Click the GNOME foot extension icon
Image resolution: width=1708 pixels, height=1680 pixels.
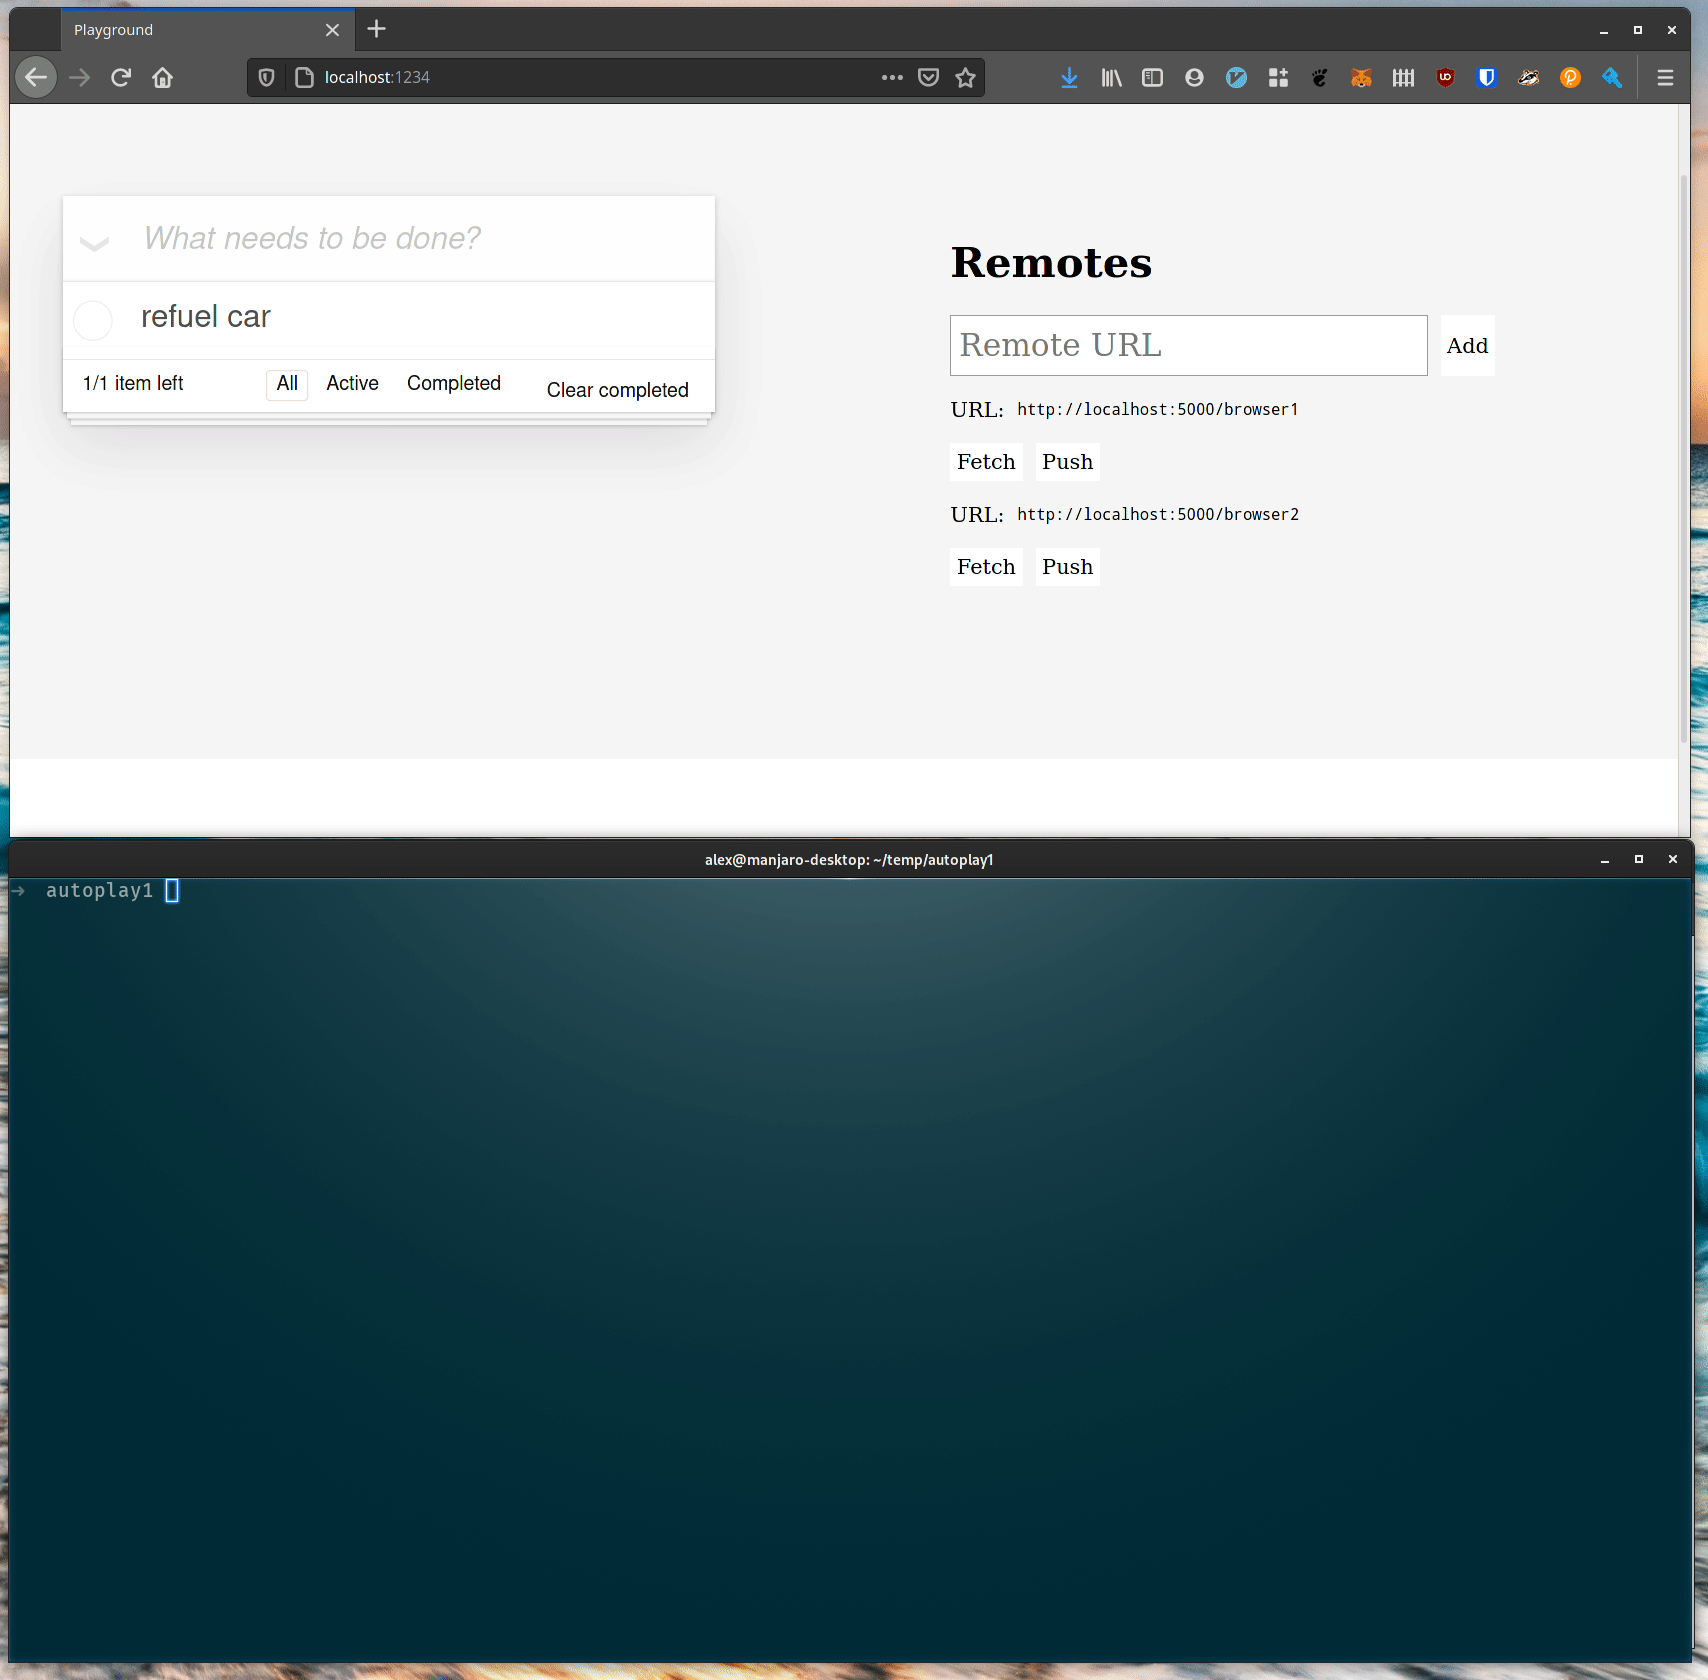[1320, 77]
